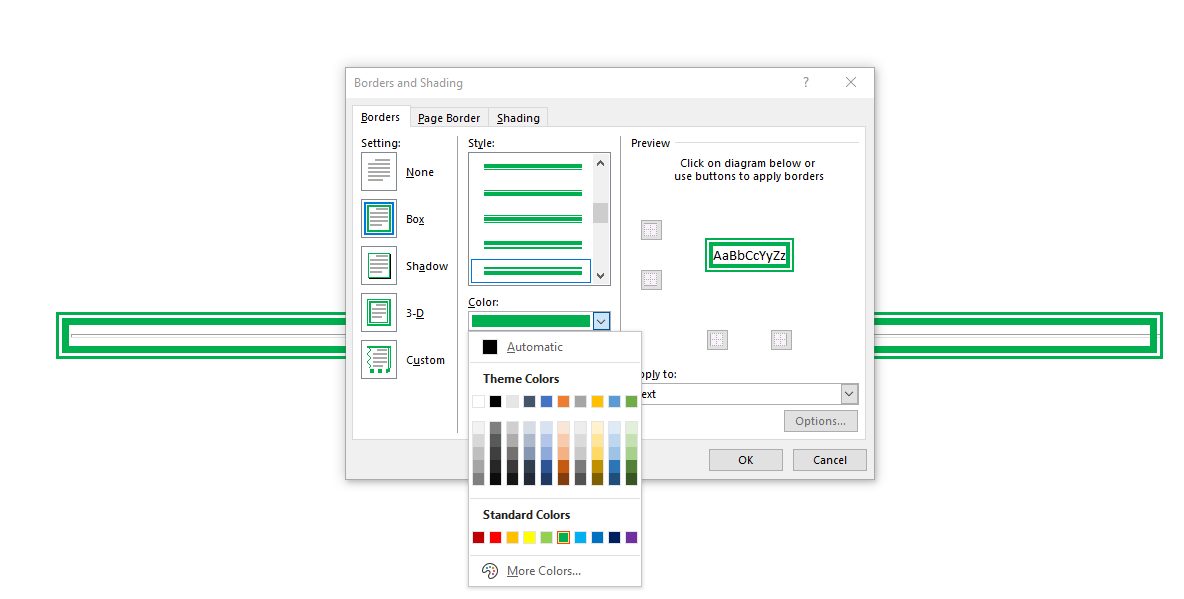Toggle the left border button in Preview
The width and height of the screenshot is (1184, 599).
(717, 340)
